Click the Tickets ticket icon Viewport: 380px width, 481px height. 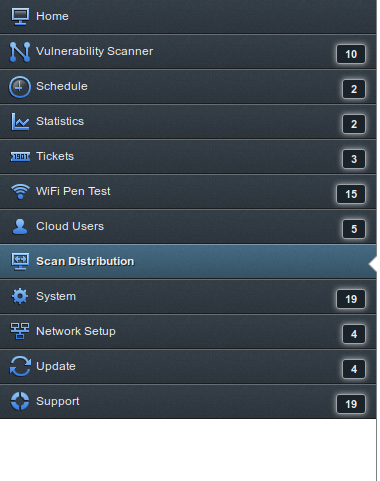[x=20, y=156]
